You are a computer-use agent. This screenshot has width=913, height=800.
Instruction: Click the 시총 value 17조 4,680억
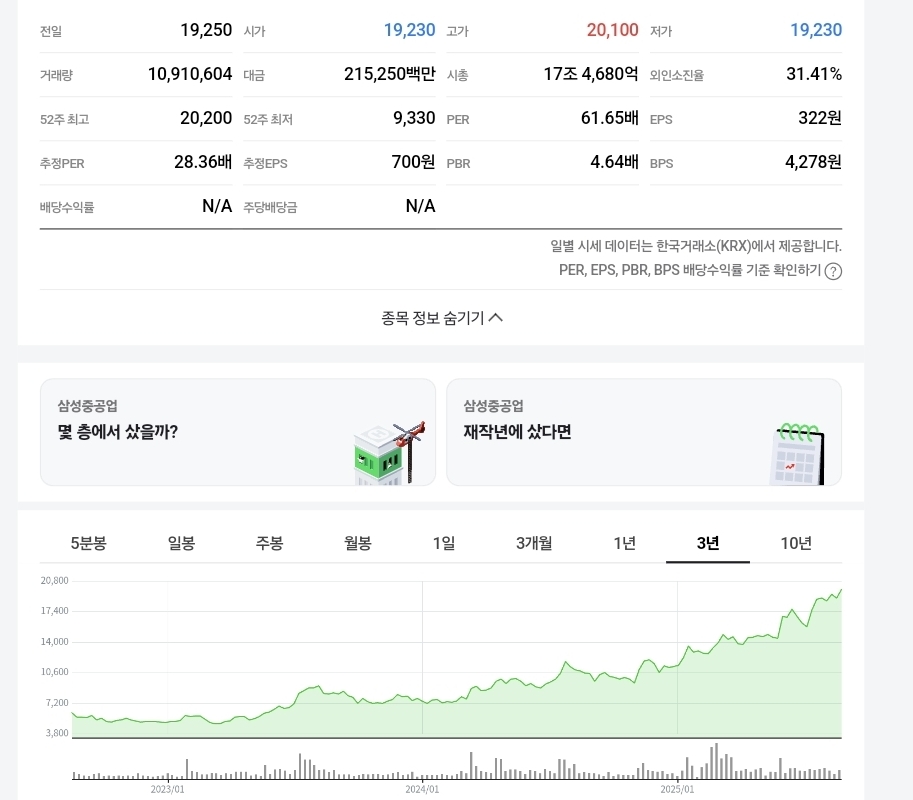tap(591, 74)
